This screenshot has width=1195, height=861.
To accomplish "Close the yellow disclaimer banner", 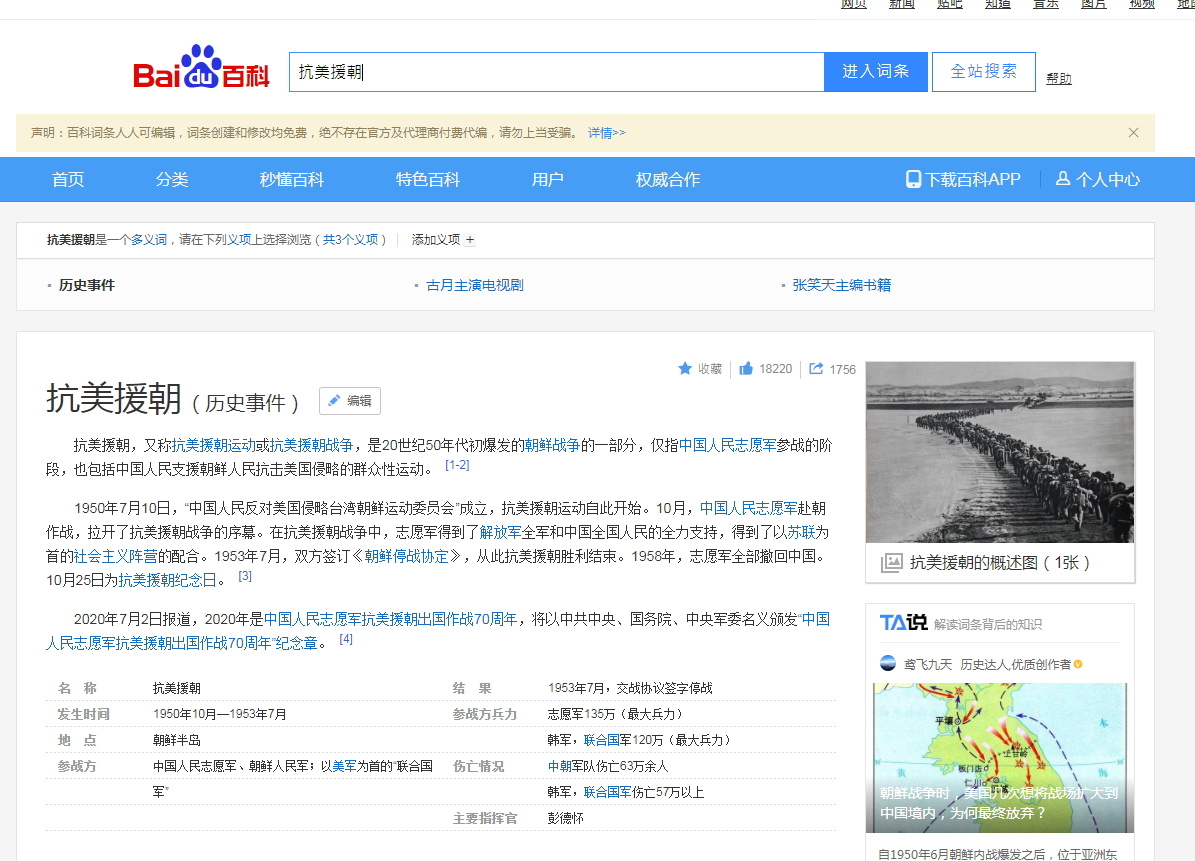I will coord(1133,133).
